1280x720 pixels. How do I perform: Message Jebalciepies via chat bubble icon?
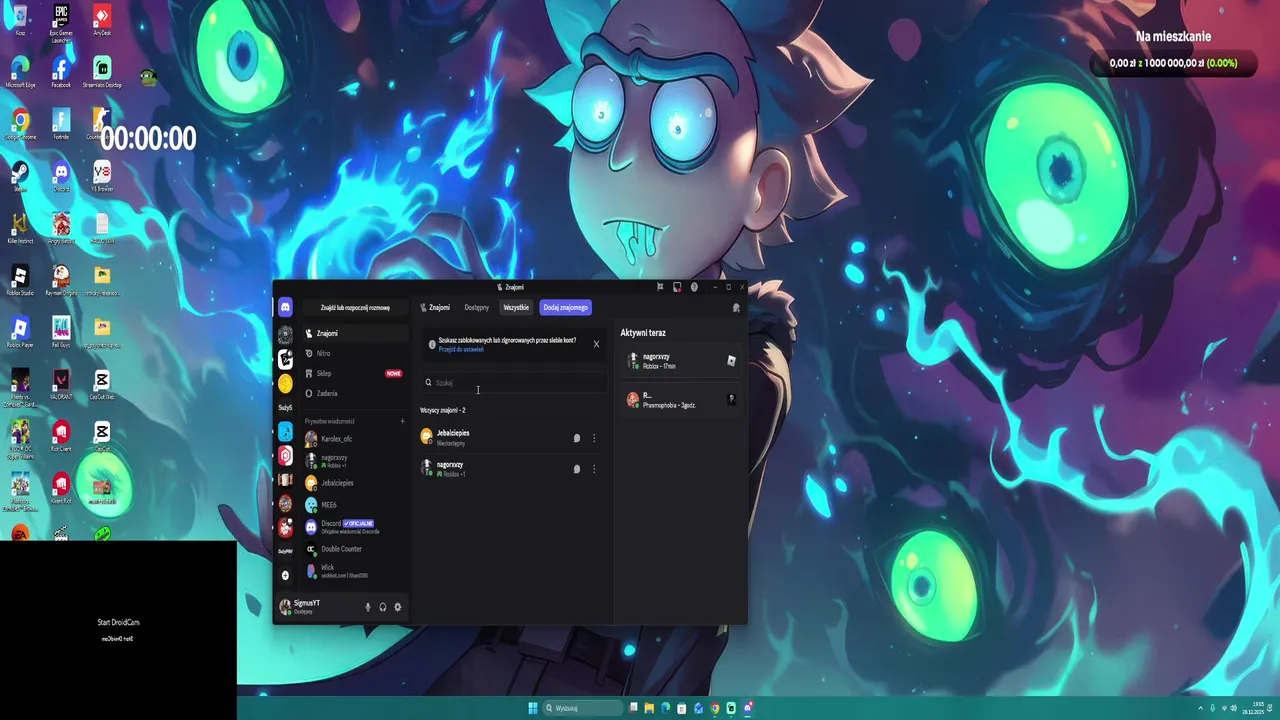tap(576, 438)
